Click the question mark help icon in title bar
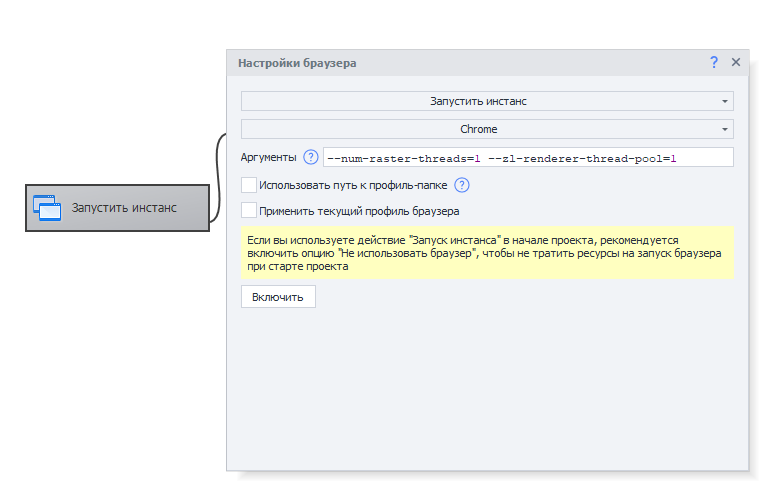Viewport: 771px width, 494px height. (x=714, y=62)
